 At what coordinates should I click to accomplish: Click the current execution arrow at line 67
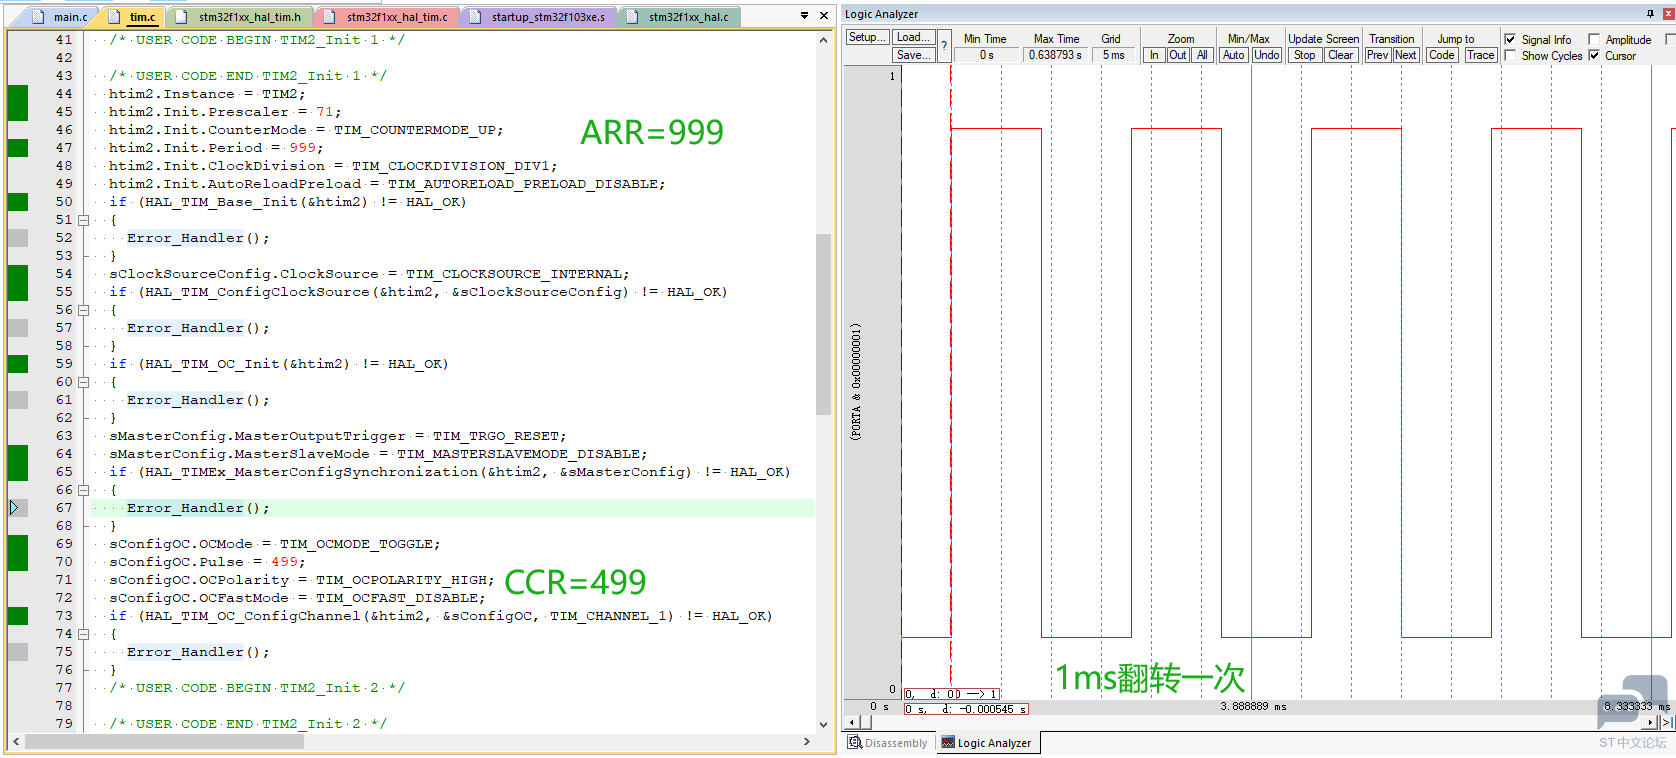pyautogui.click(x=14, y=508)
